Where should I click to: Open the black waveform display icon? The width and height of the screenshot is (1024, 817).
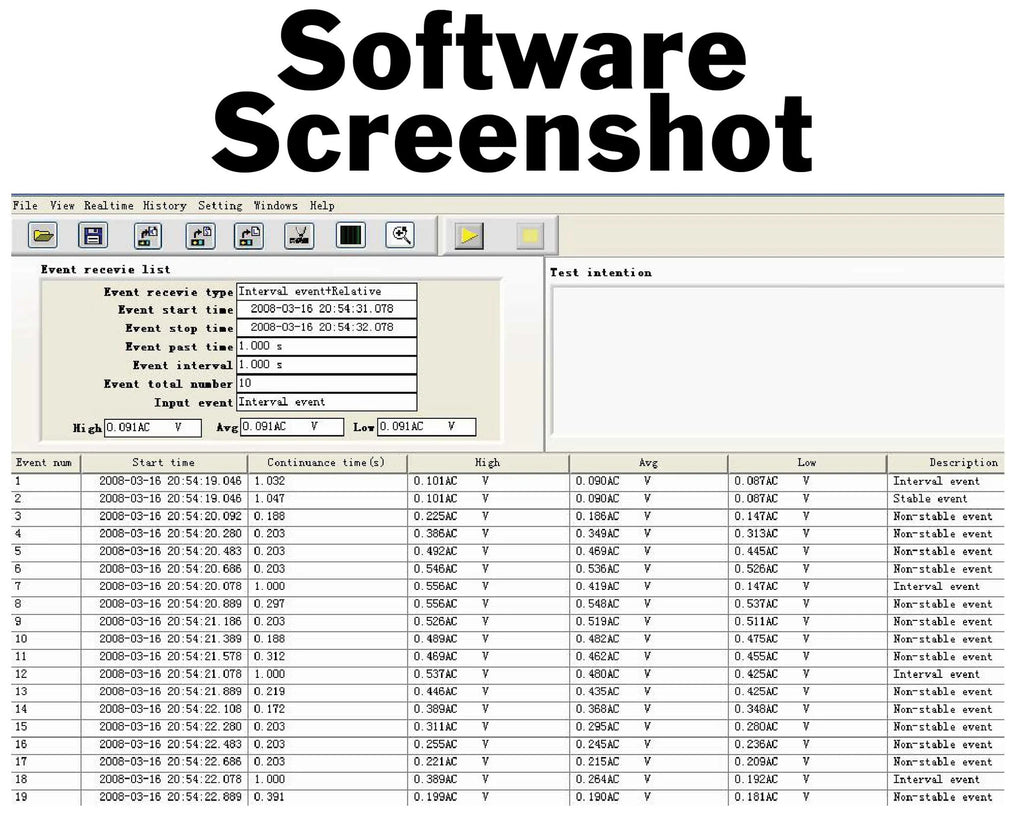tap(350, 236)
